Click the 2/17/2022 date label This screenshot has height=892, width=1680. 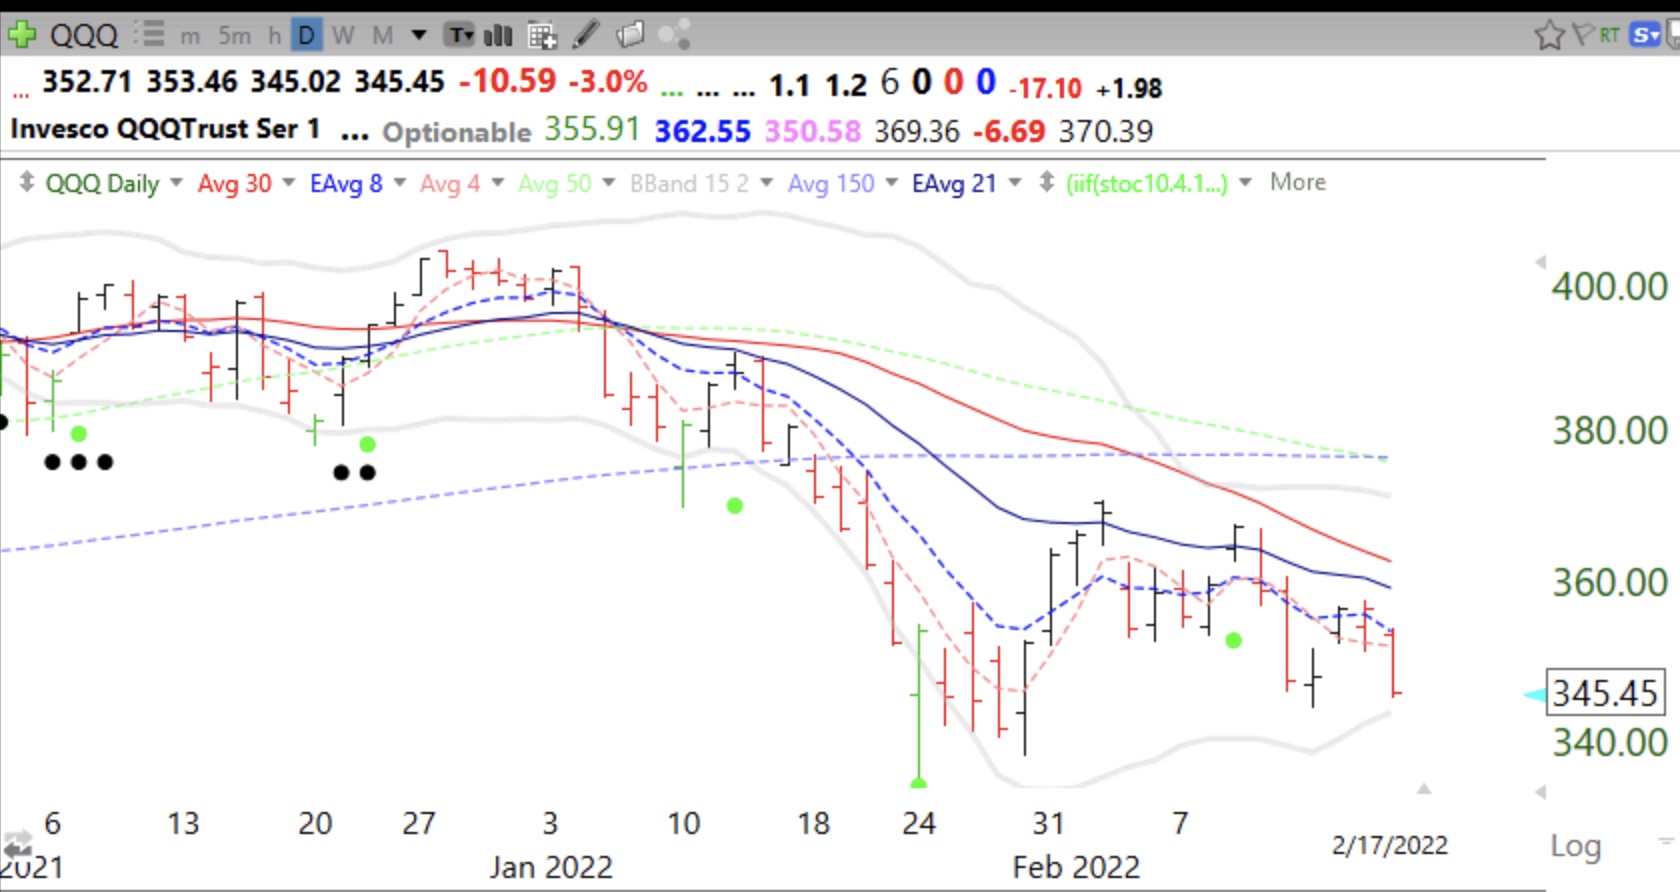[x=1390, y=846]
